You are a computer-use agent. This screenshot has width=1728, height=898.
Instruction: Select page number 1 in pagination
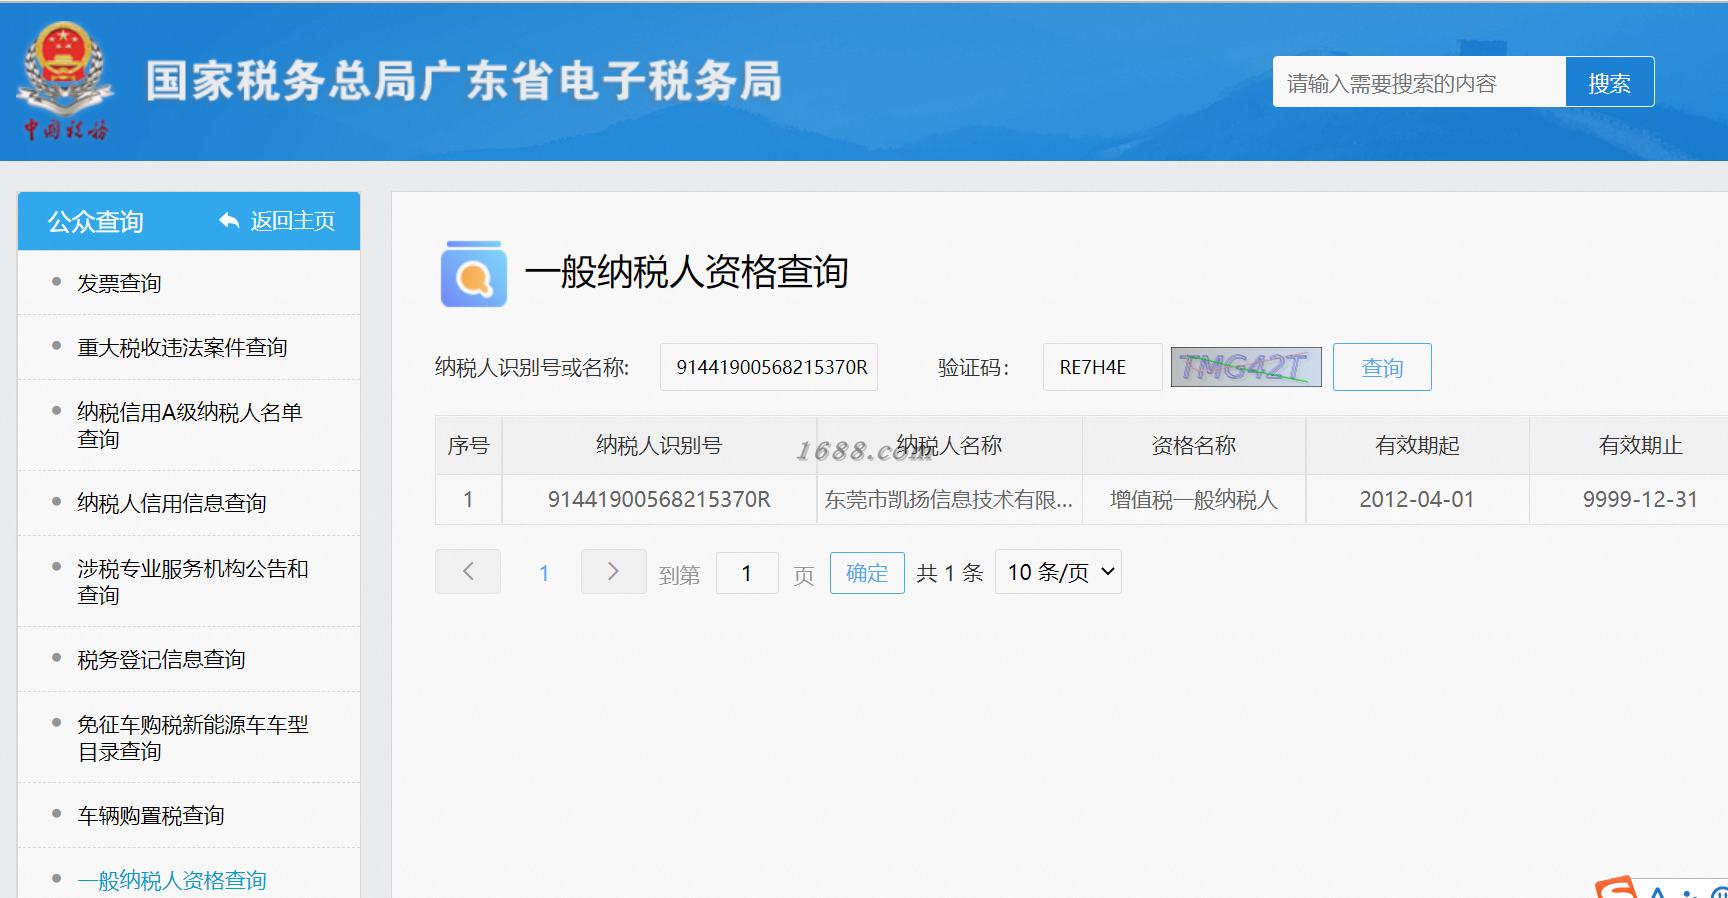[x=544, y=573]
